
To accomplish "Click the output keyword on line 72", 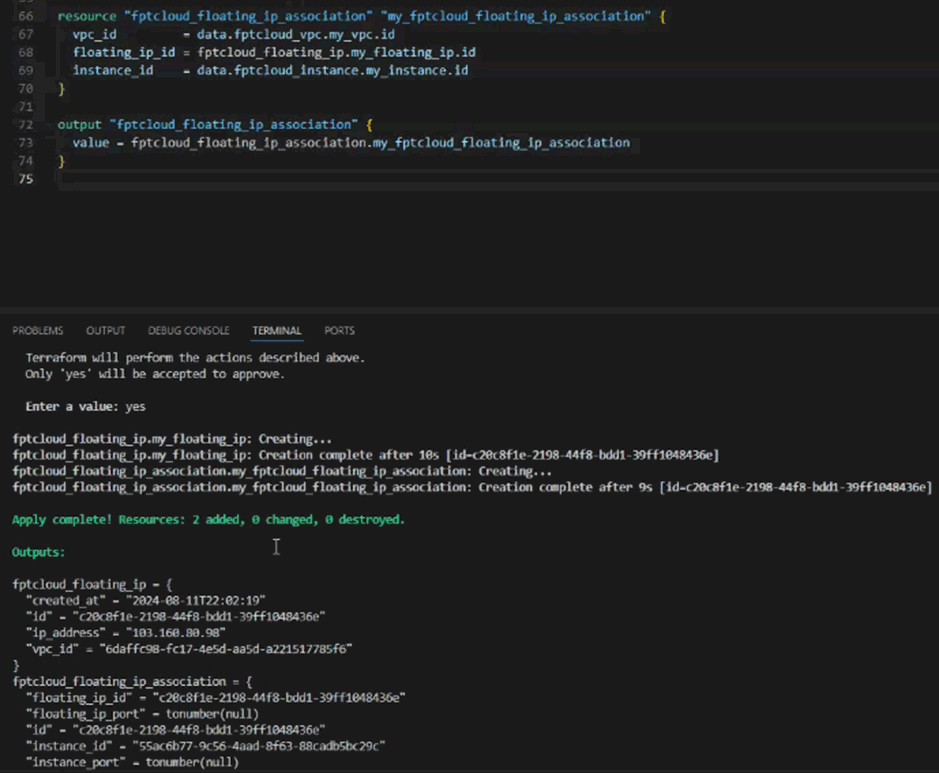I will [80, 125].
